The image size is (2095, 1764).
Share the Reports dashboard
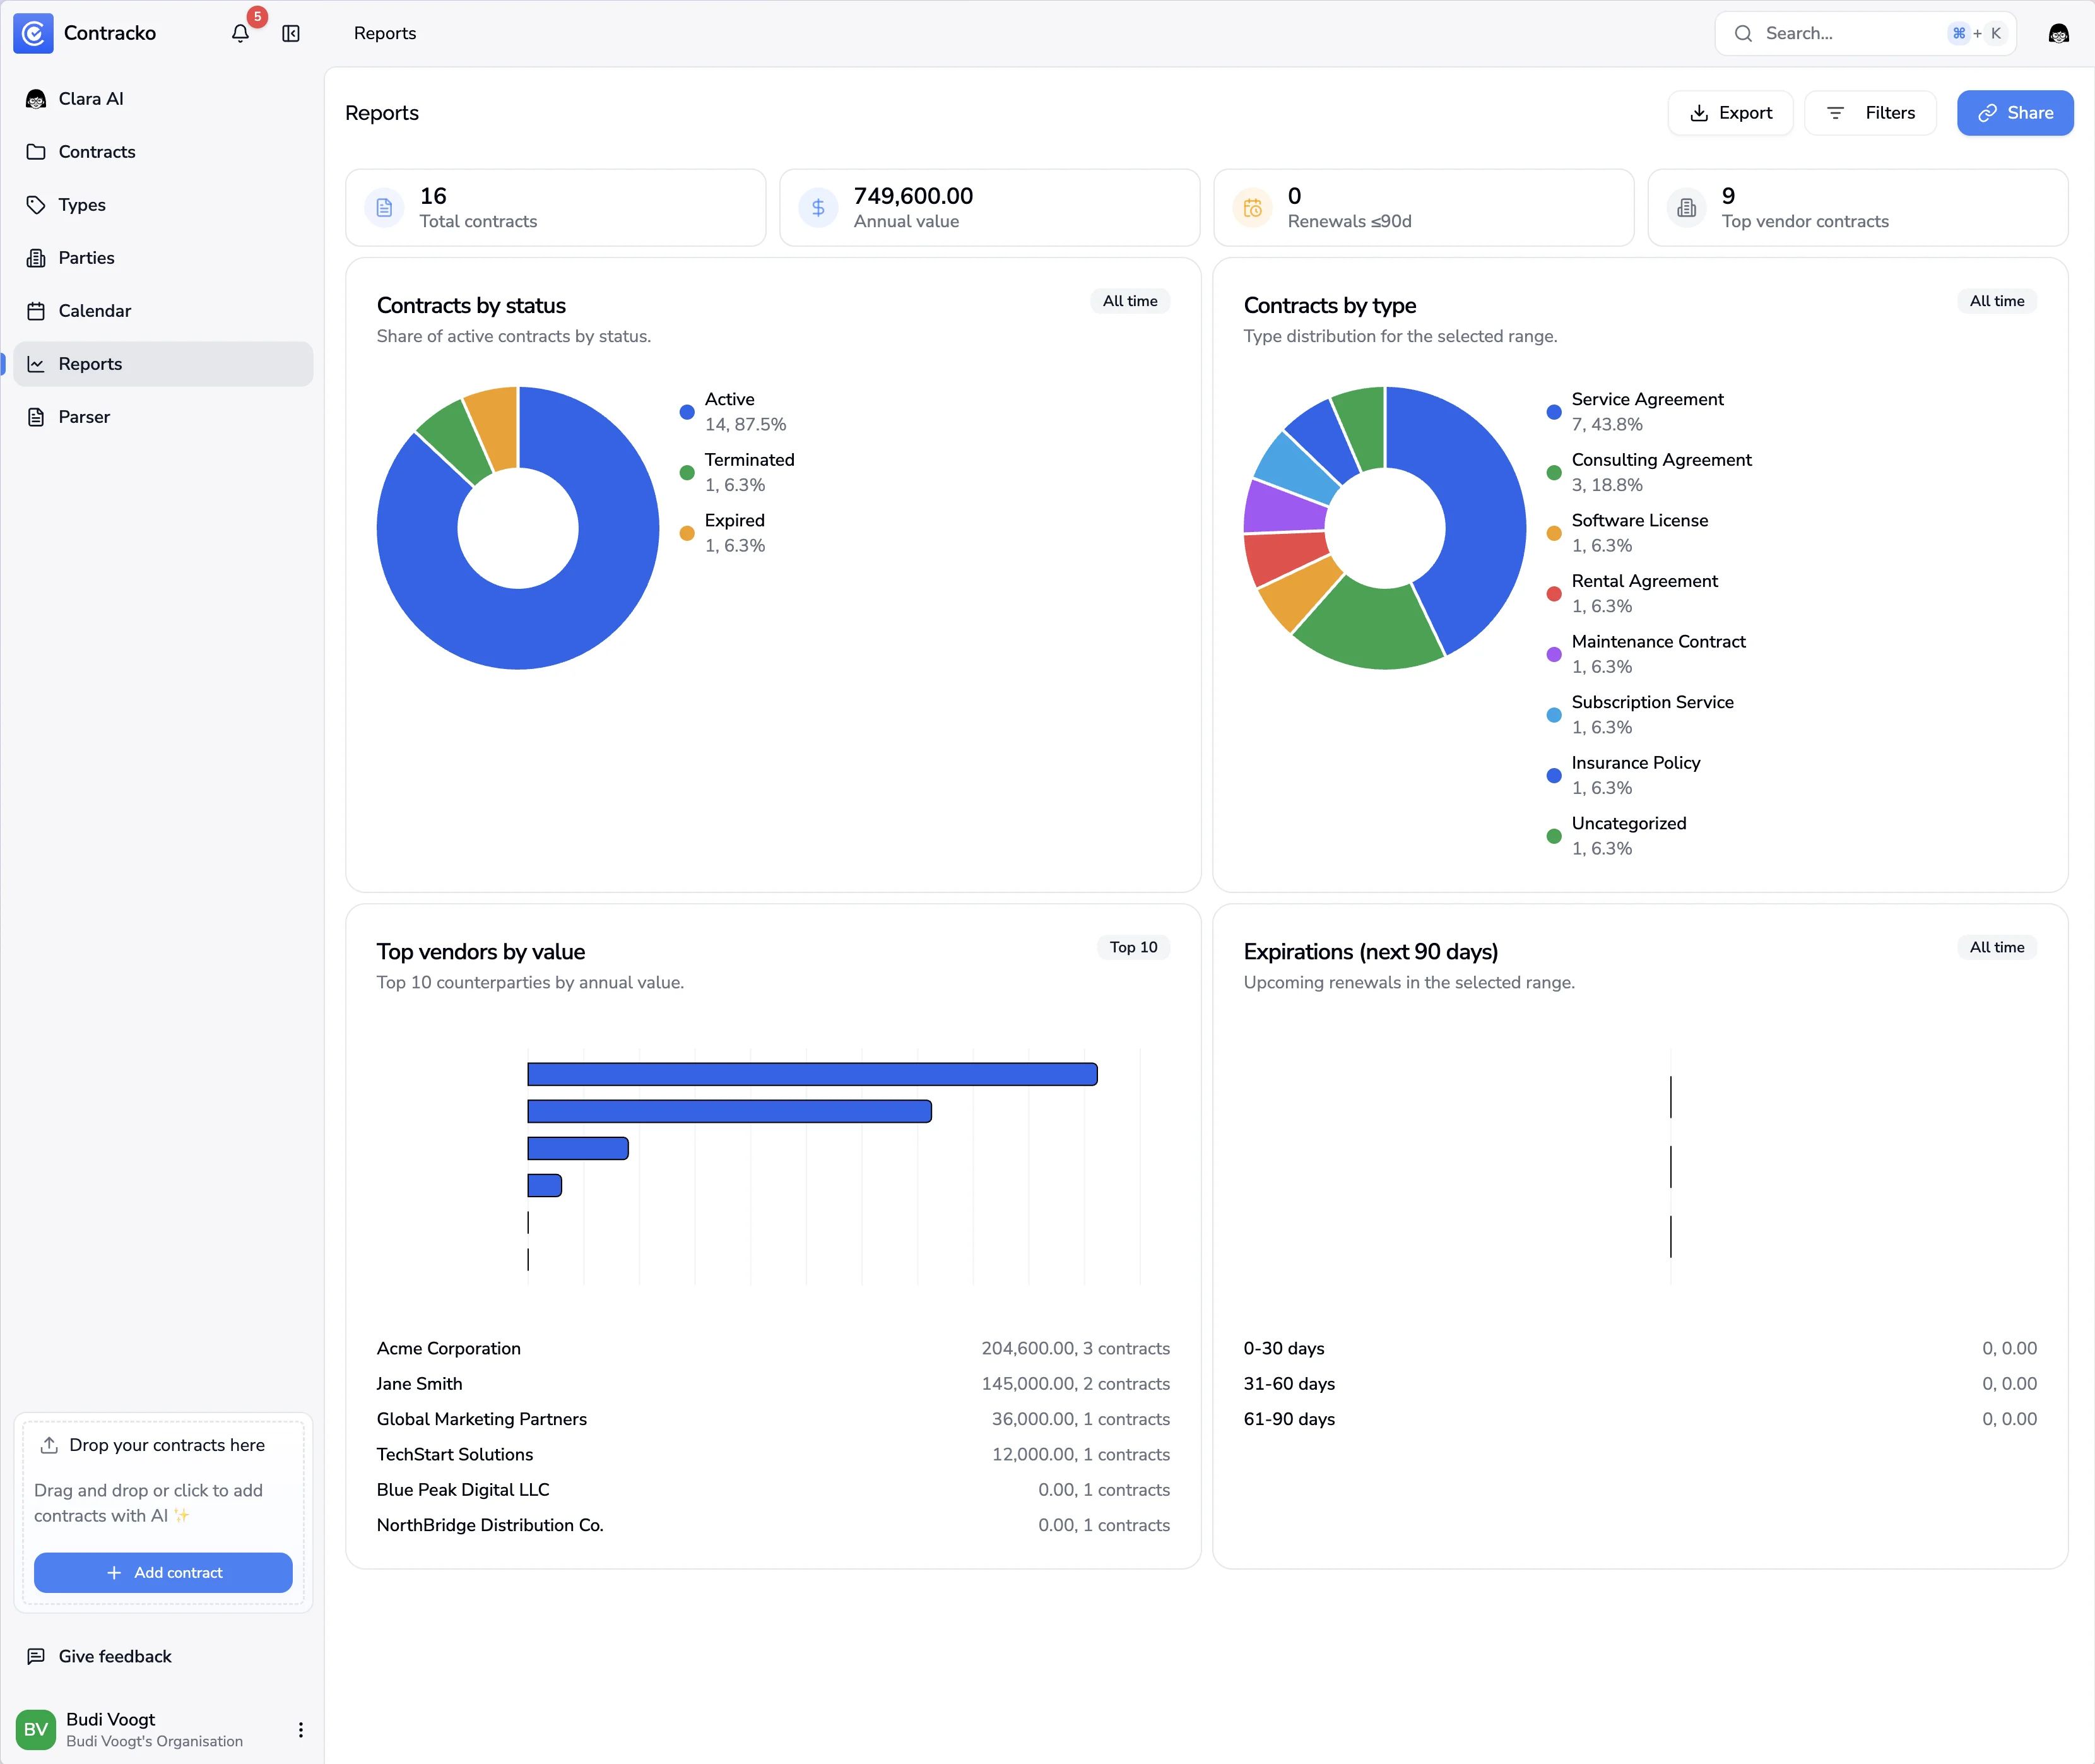(x=2015, y=112)
